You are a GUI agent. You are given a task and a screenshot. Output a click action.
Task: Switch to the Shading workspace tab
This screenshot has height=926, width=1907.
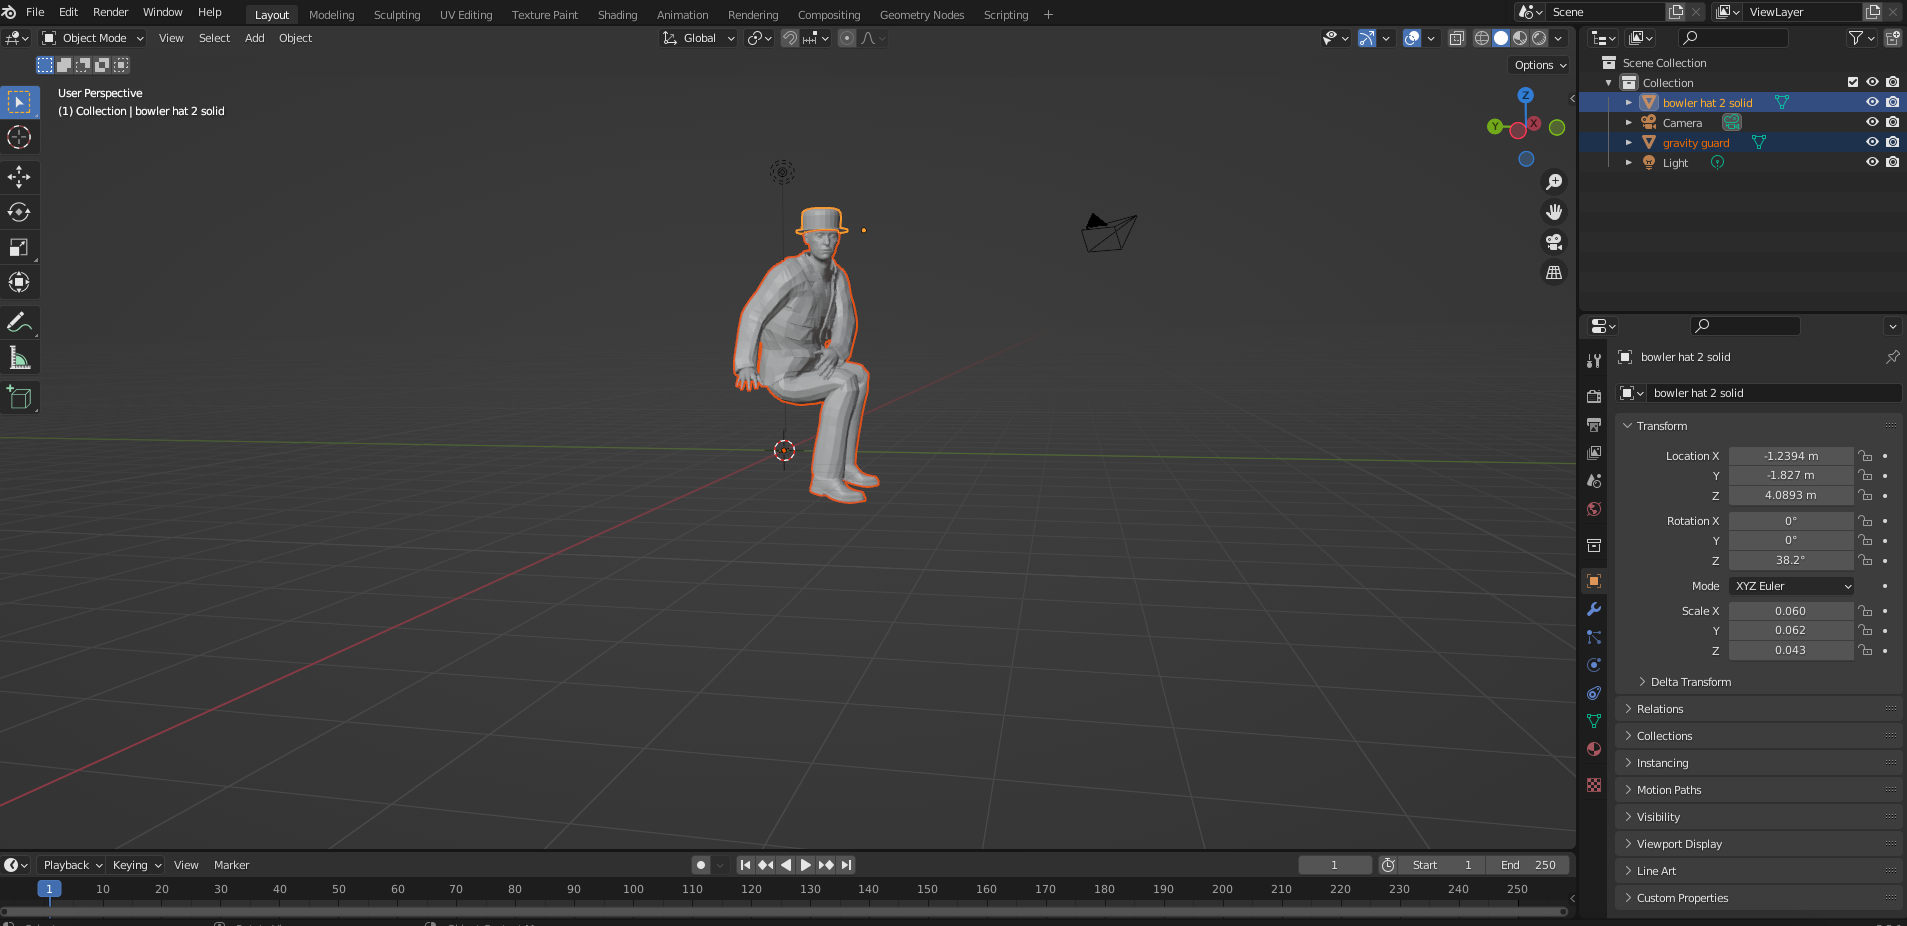[617, 14]
